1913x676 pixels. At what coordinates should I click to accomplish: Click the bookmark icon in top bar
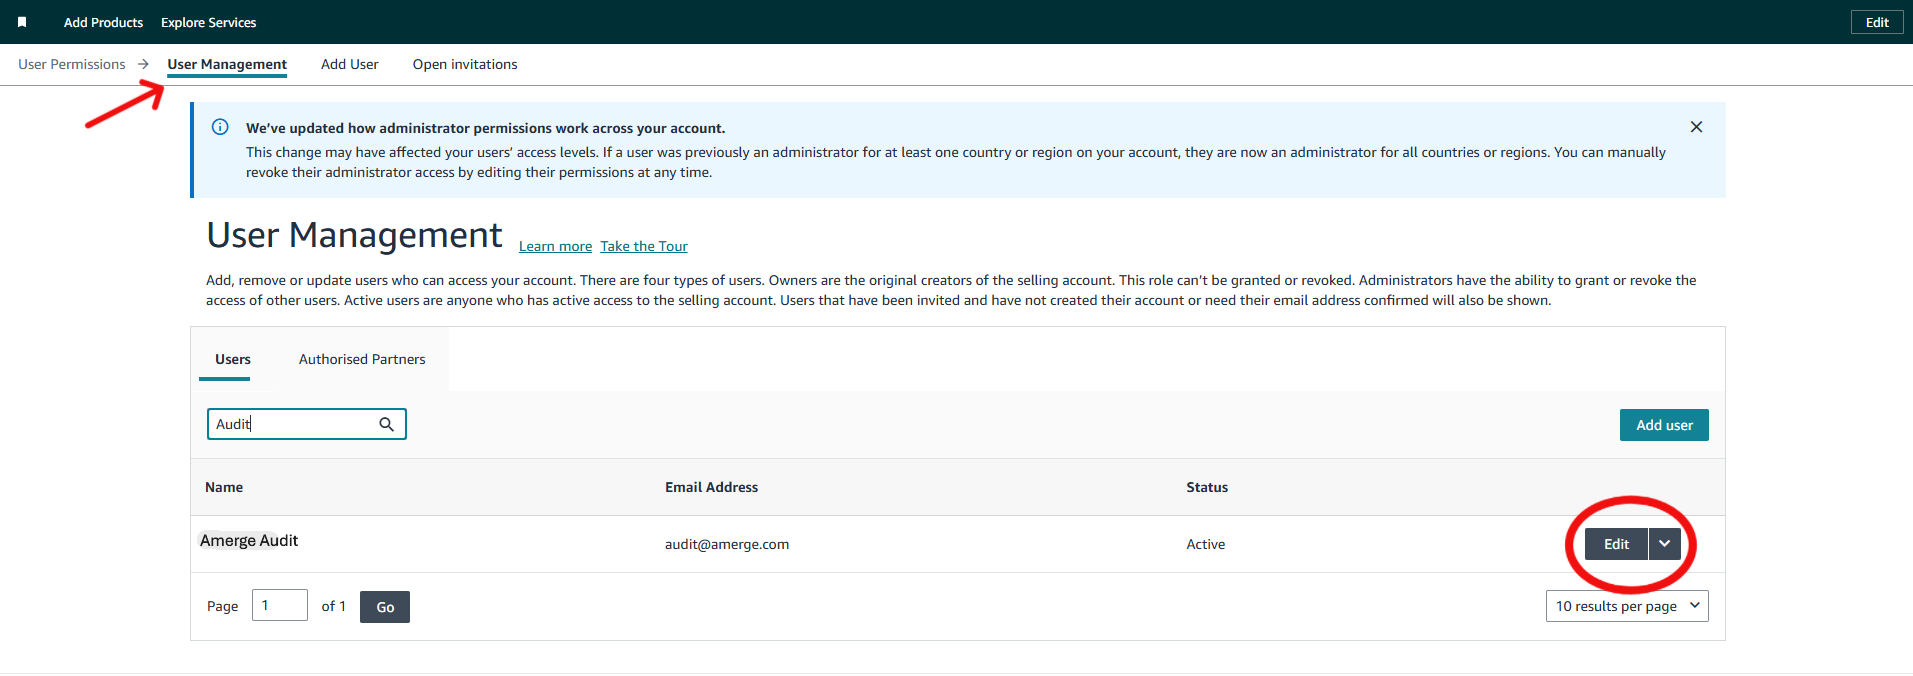22,22
